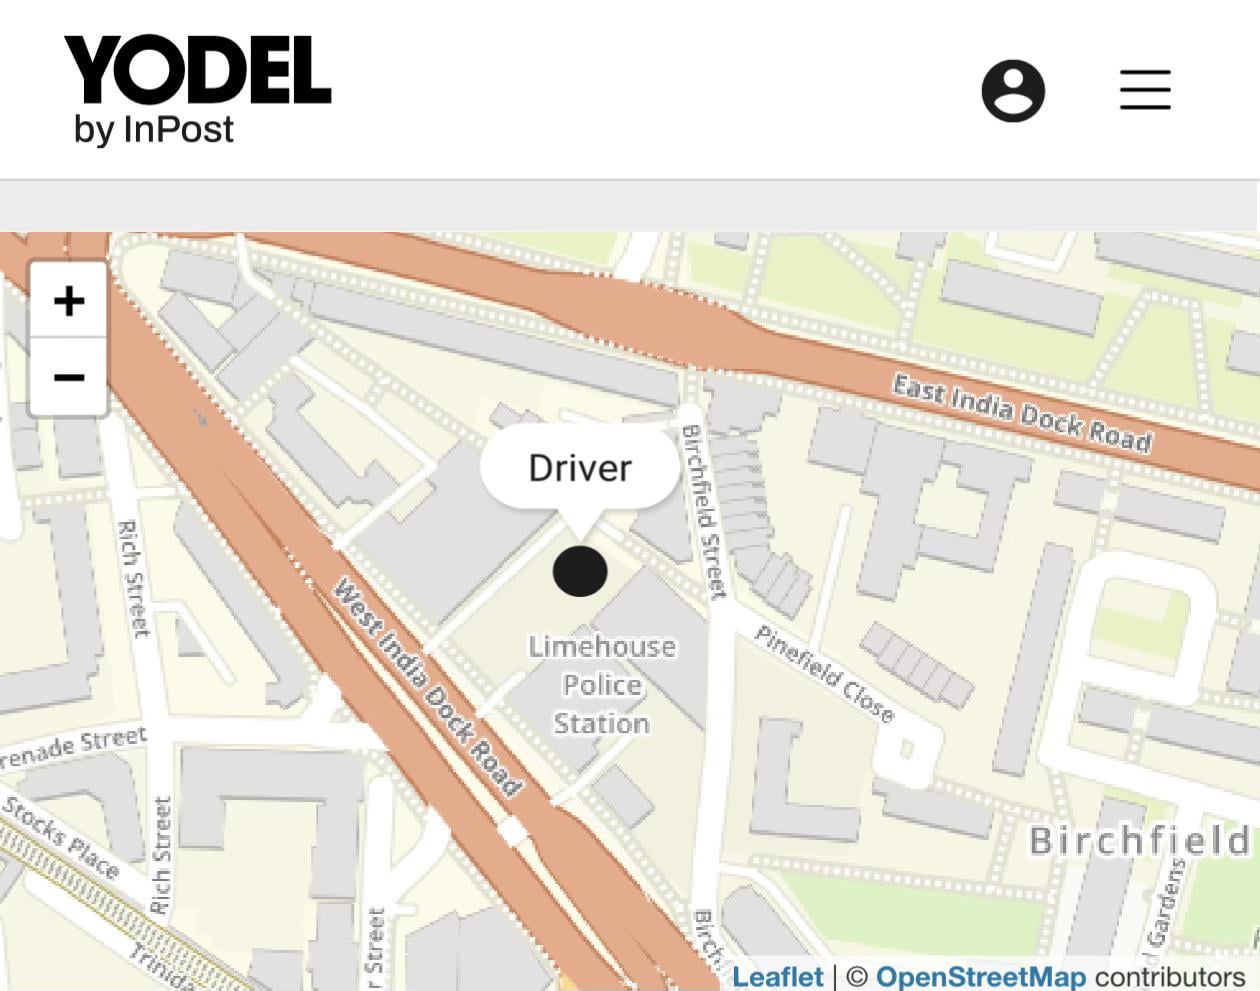Image resolution: width=1260 pixels, height=991 pixels.
Task: Click the Grenade Street label
Action: point(73,748)
